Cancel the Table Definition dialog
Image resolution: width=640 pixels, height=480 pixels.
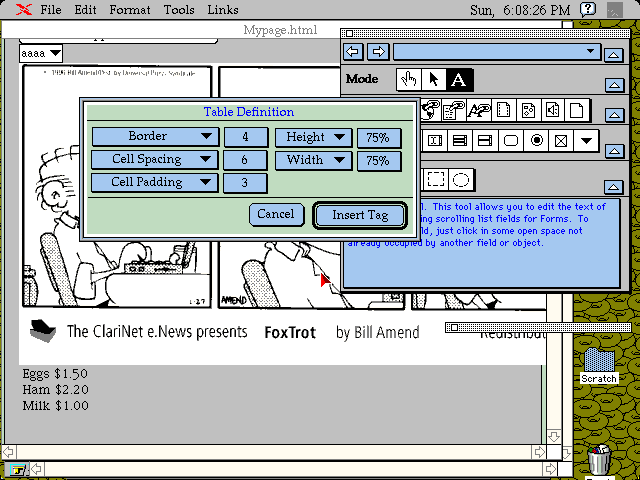point(276,214)
